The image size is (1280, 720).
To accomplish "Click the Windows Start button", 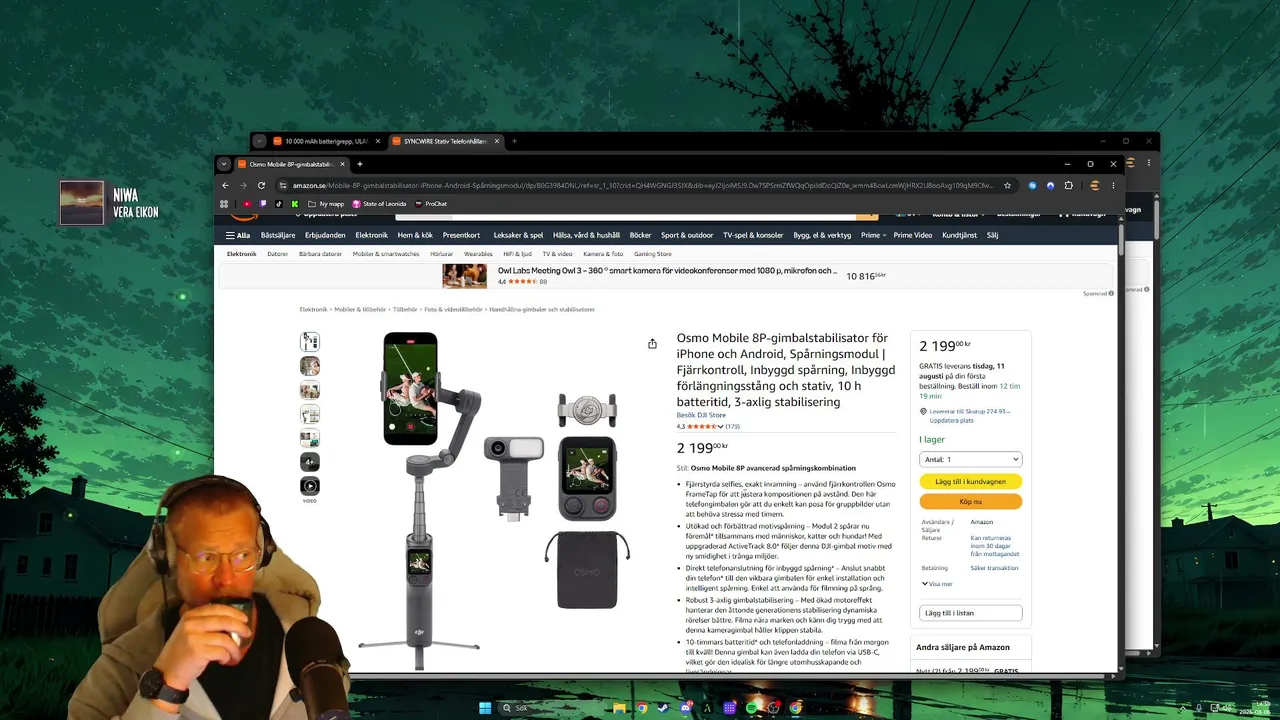I will coord(485,708).
